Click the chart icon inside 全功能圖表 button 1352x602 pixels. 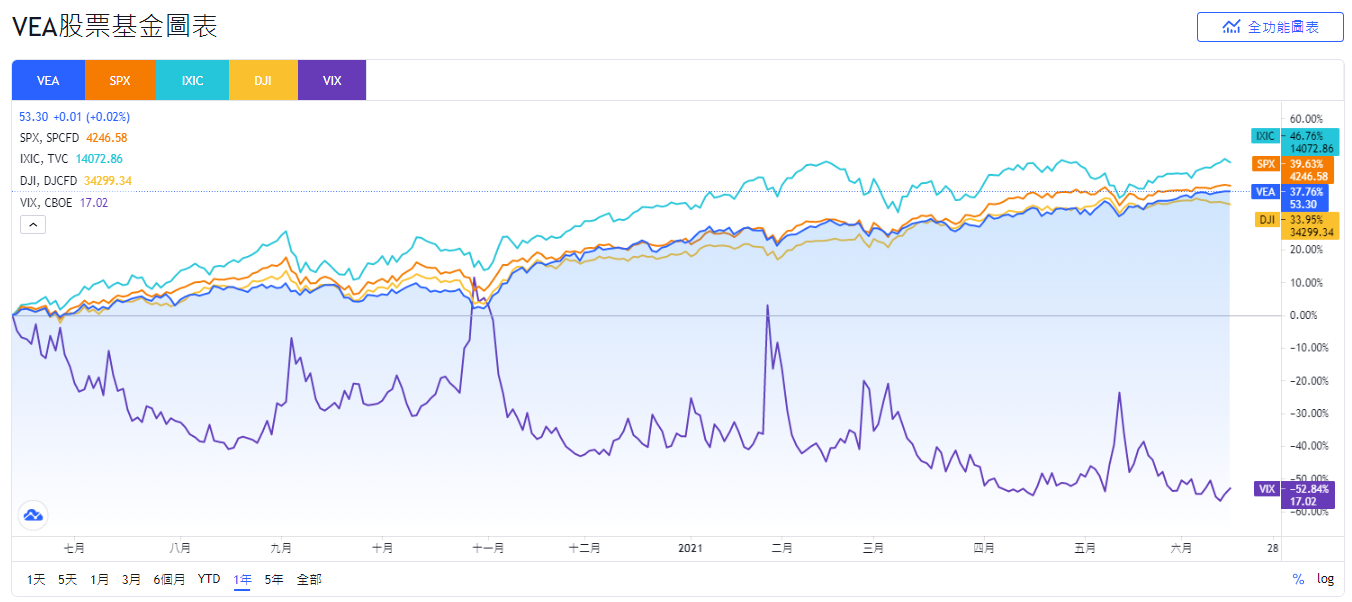click(1232, 27)
